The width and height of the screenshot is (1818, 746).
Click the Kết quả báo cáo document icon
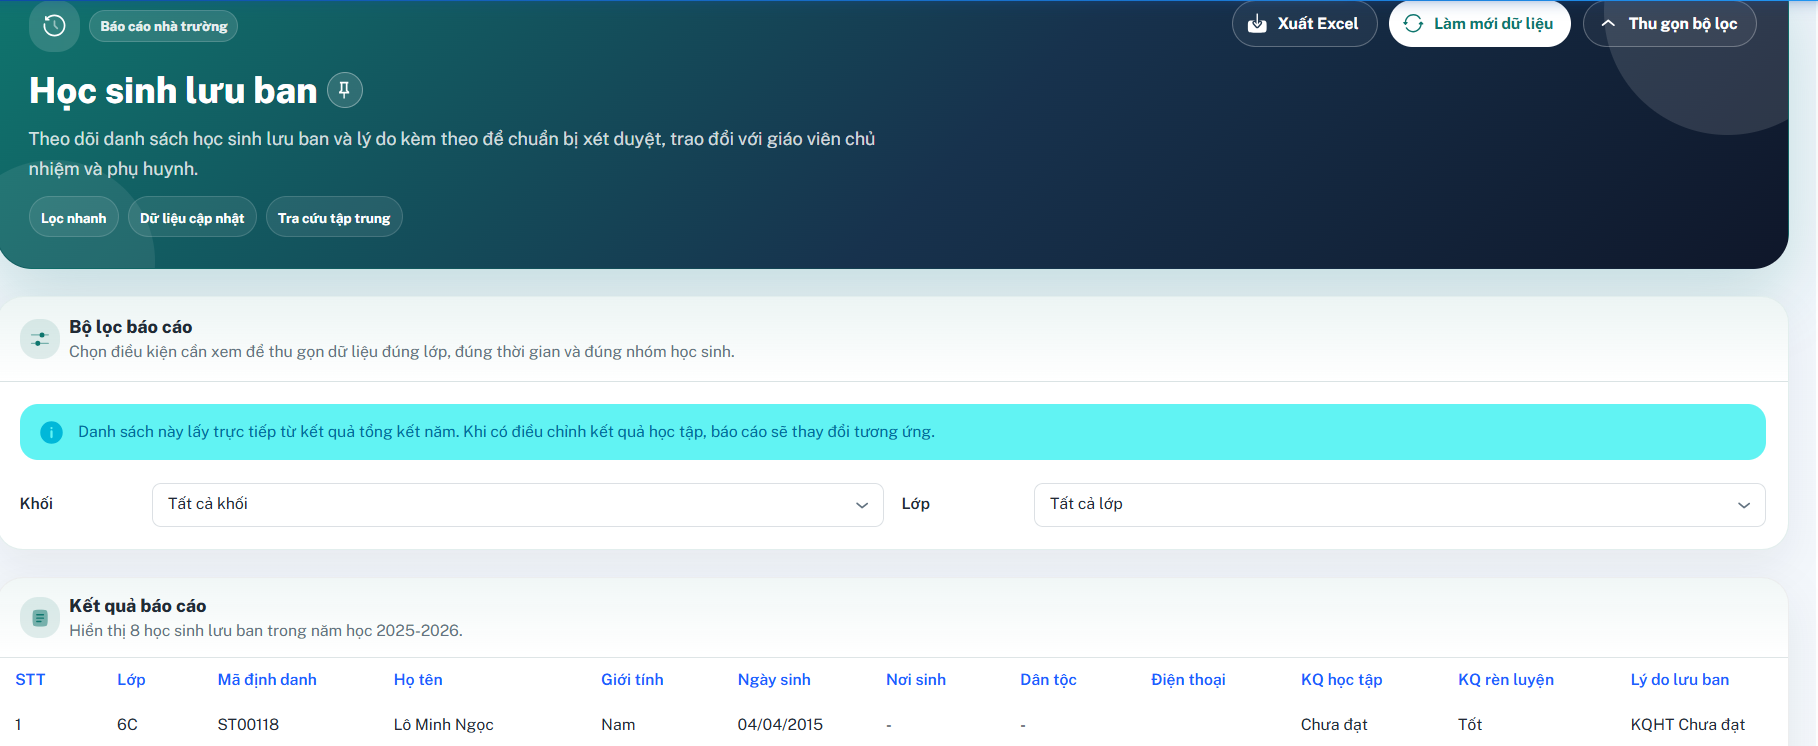click(40, 618)
